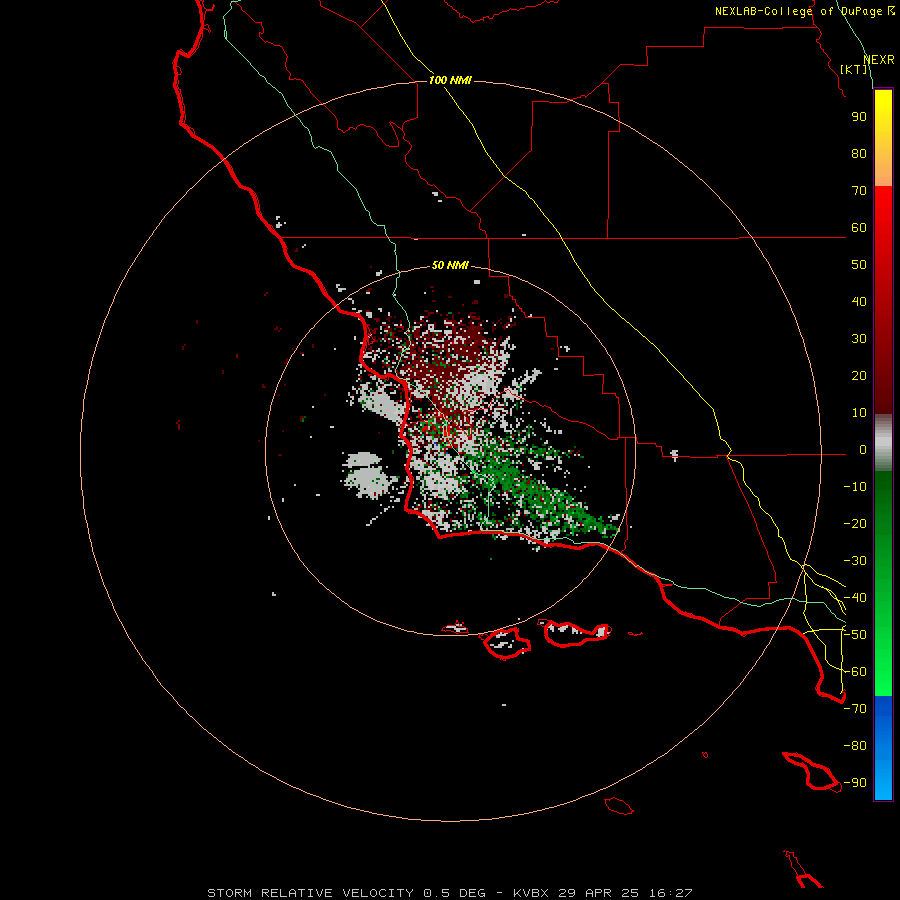The width and height of the screenshot is (900, 900).
Task: Click the -70 value on the velocity scale
Action: 855,709
